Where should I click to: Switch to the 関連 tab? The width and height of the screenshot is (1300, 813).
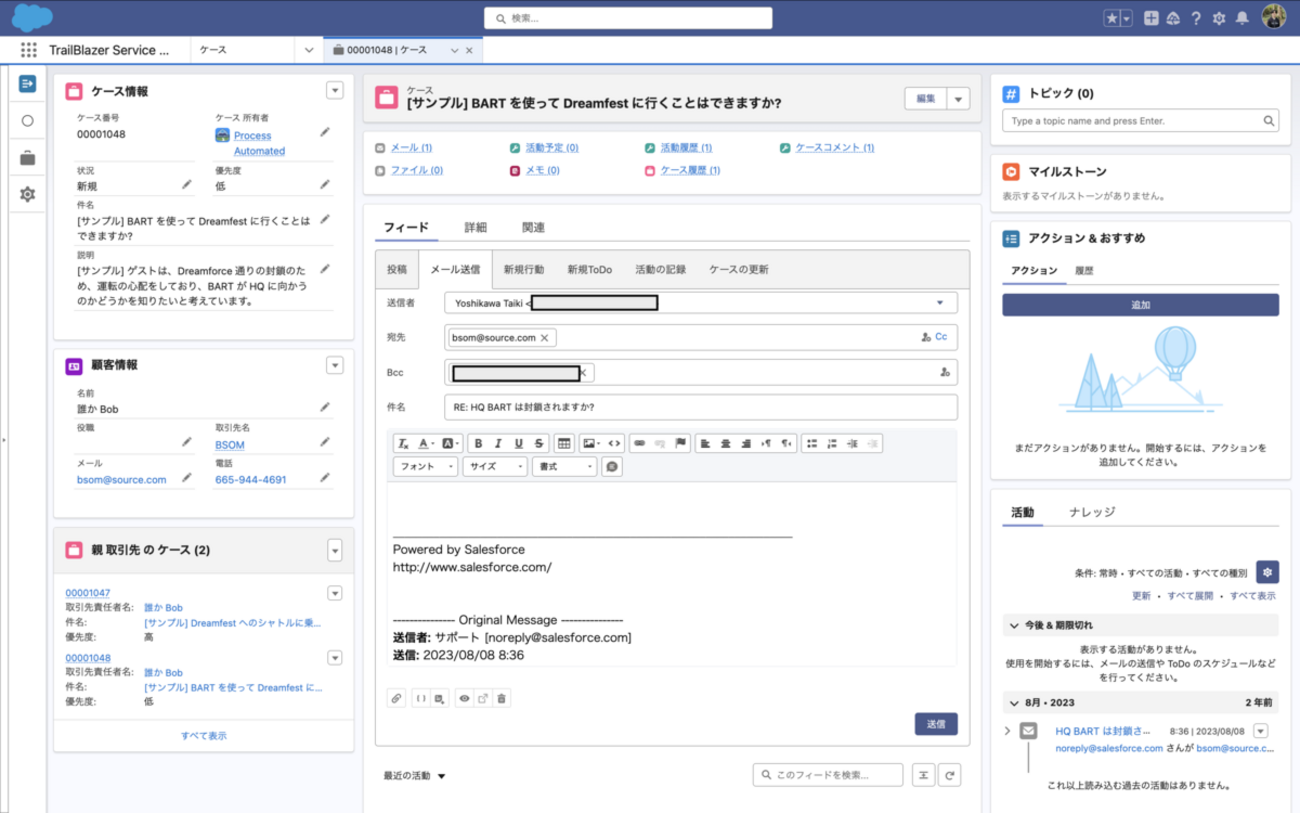[x=534, y=227]
